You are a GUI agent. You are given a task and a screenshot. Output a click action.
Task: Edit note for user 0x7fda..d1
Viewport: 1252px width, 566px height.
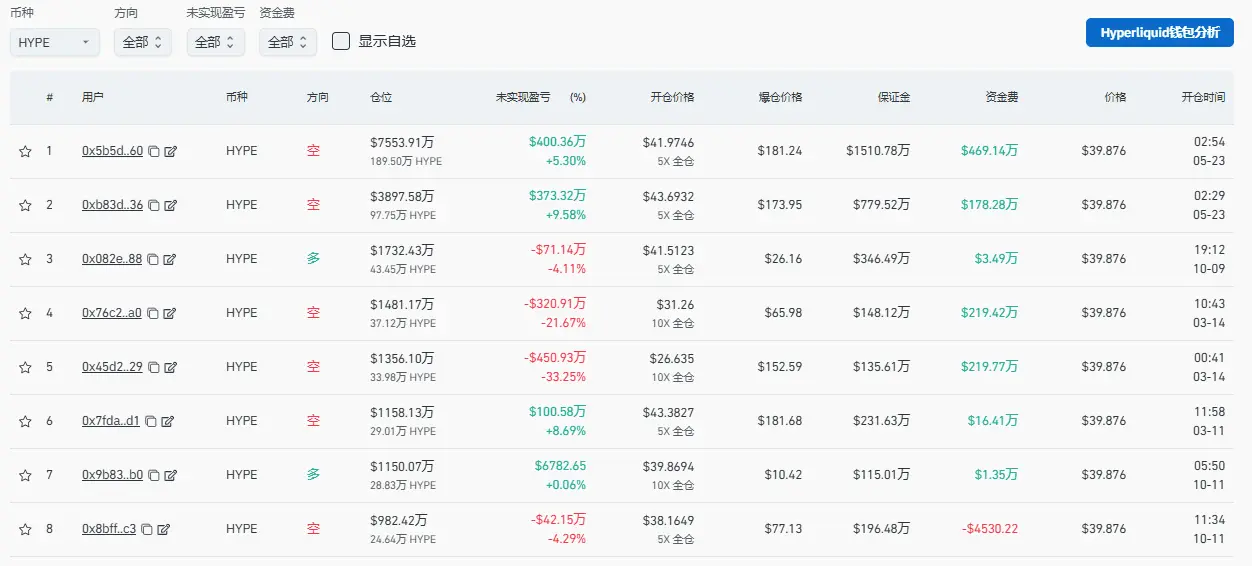click(167, 421)
